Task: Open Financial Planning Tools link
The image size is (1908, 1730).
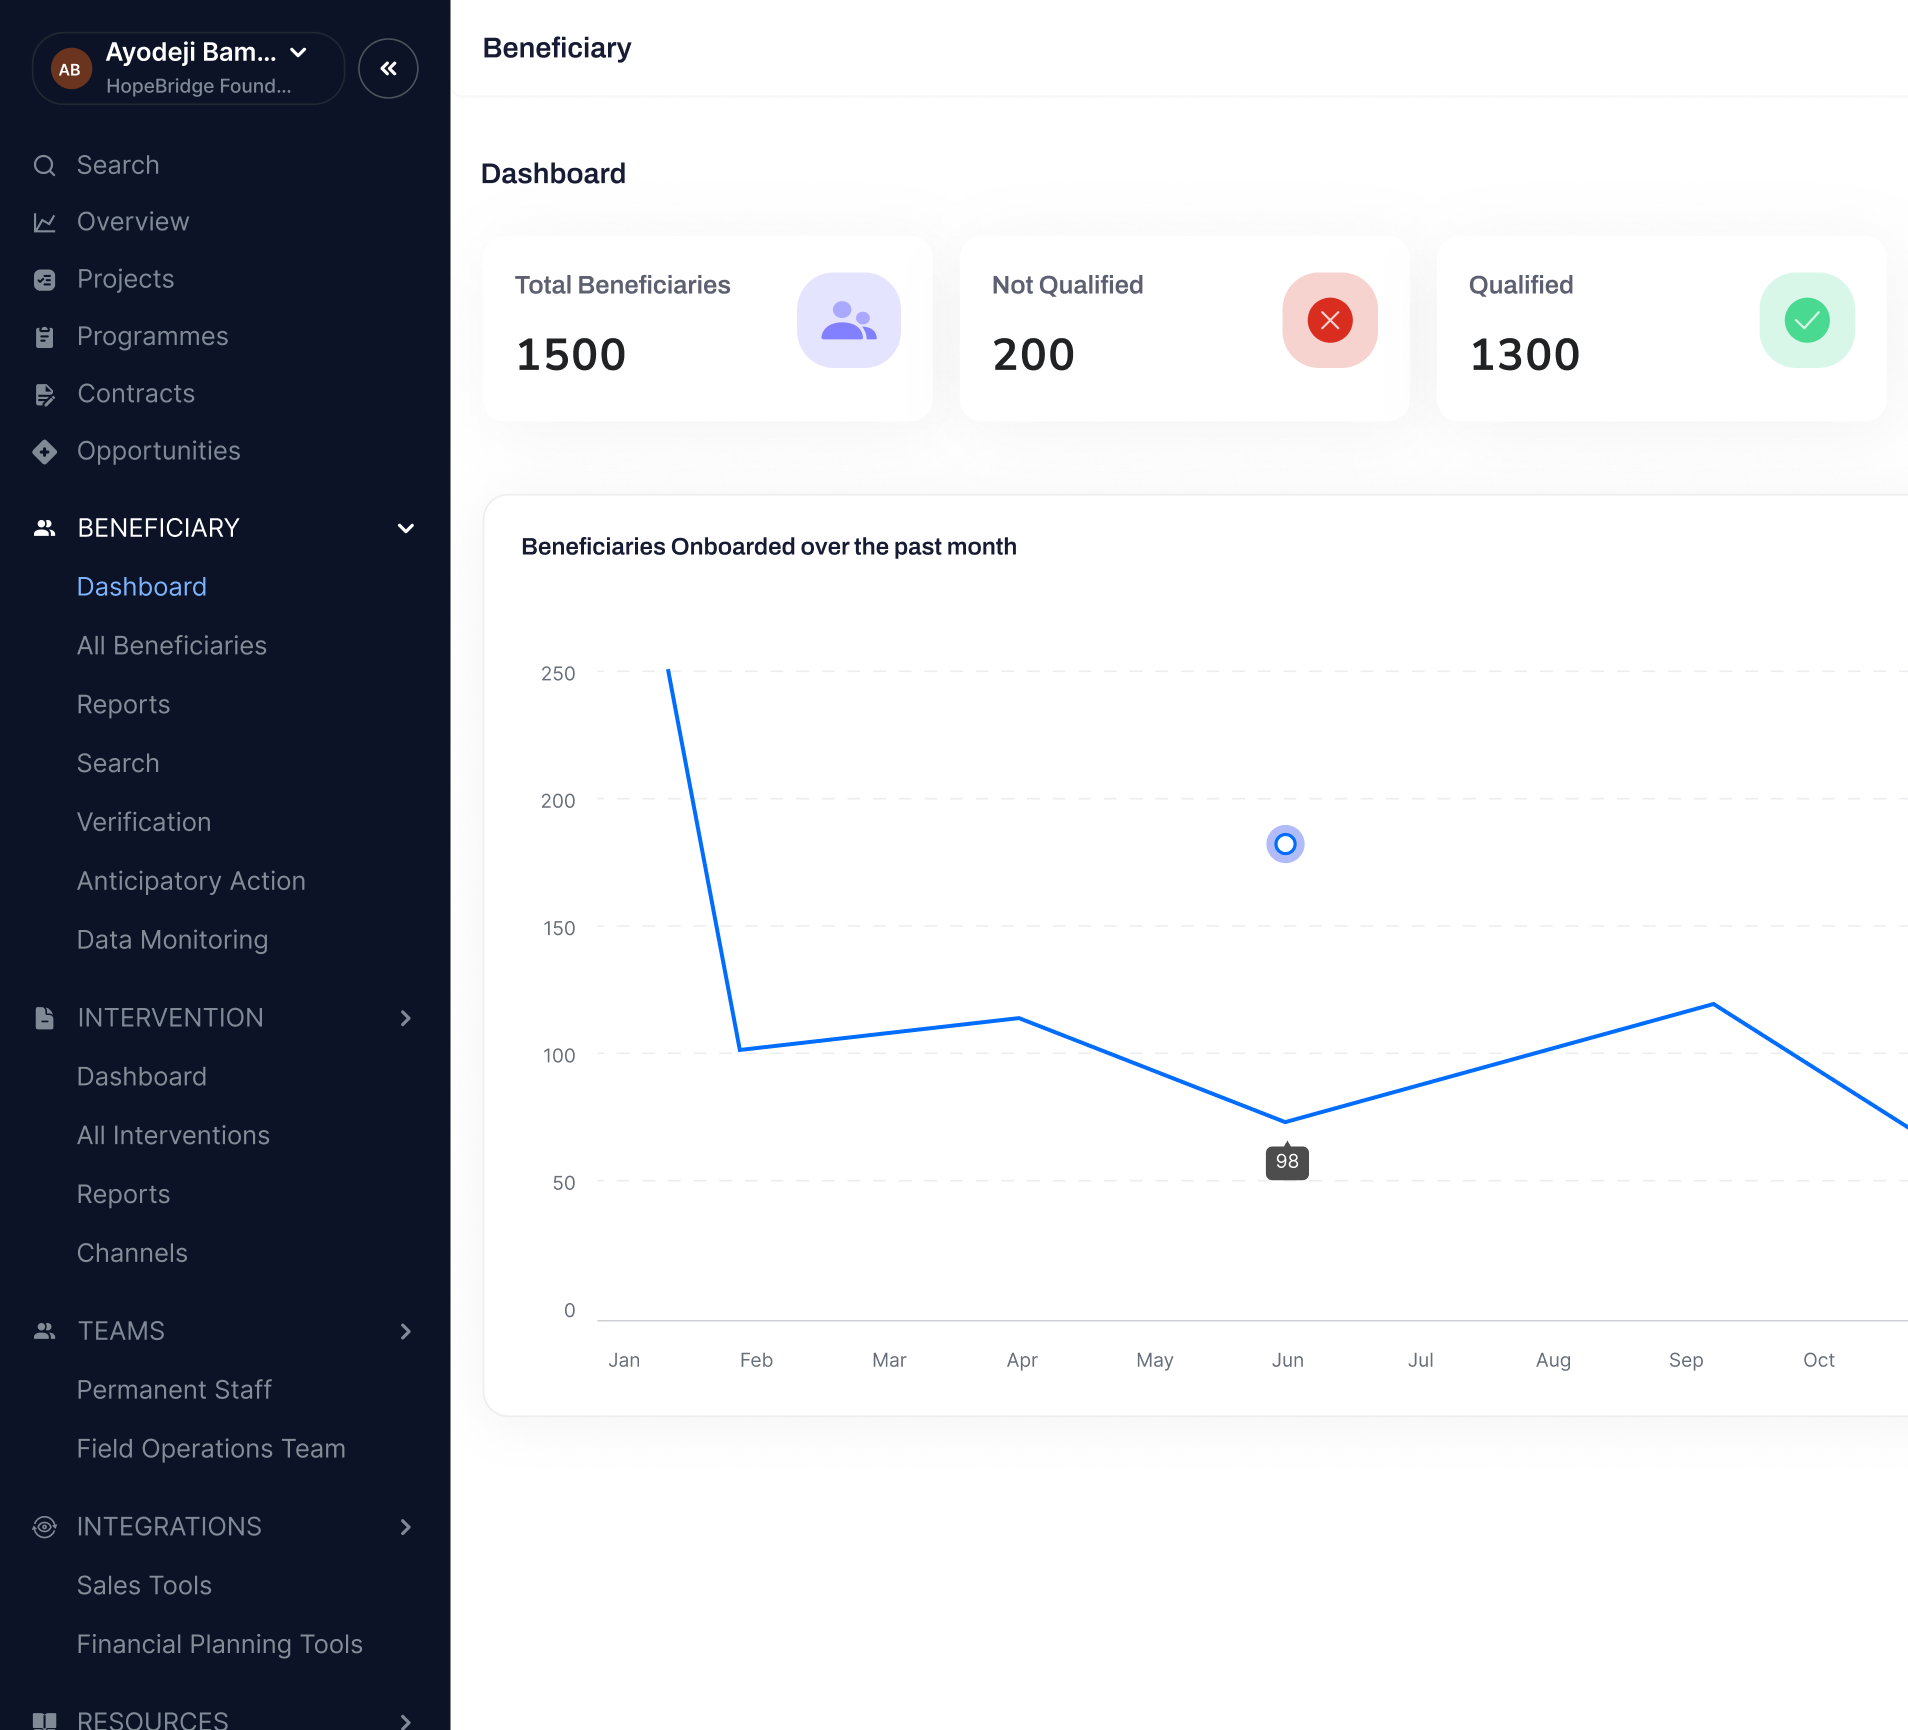Action: [x=220, y=1645]
